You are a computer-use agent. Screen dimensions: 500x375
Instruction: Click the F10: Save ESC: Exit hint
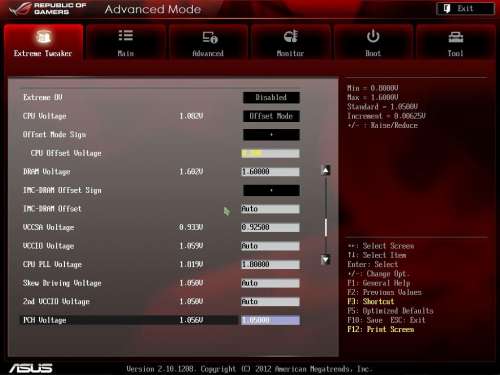[386, 320]
